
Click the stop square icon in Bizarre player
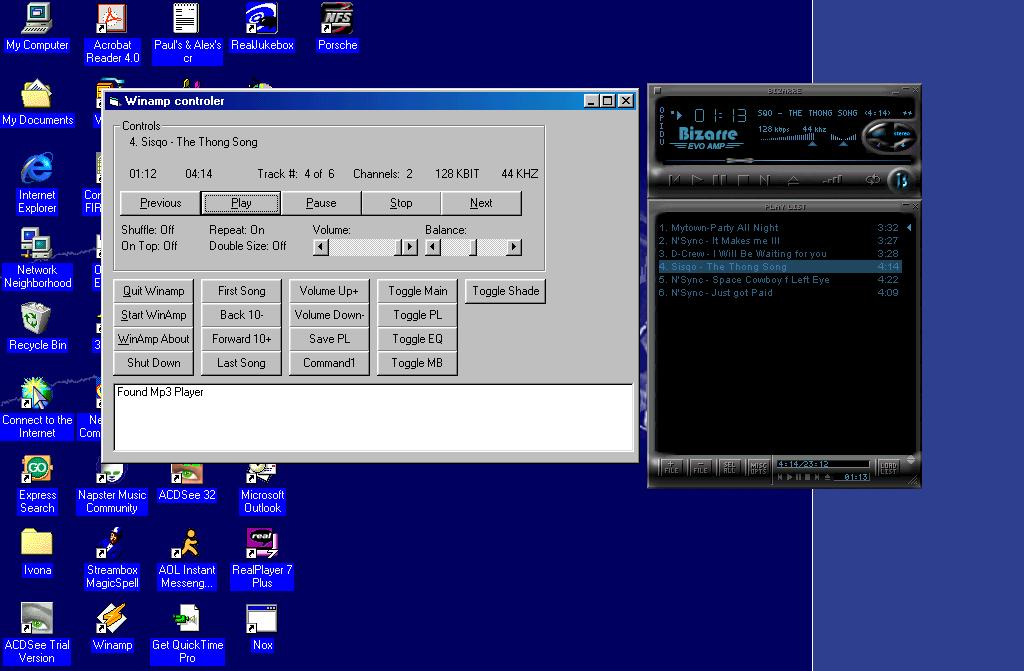[x=743, y=180]
